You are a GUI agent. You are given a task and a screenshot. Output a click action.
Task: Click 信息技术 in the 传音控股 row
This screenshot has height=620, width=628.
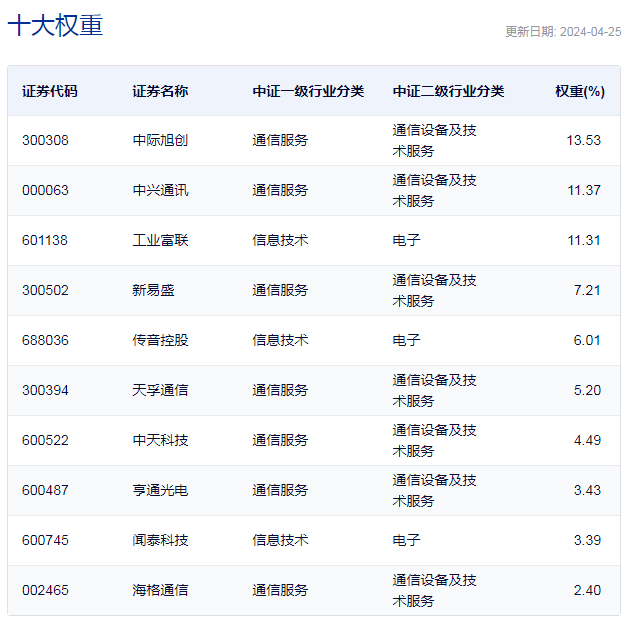(x=280, y=340)
